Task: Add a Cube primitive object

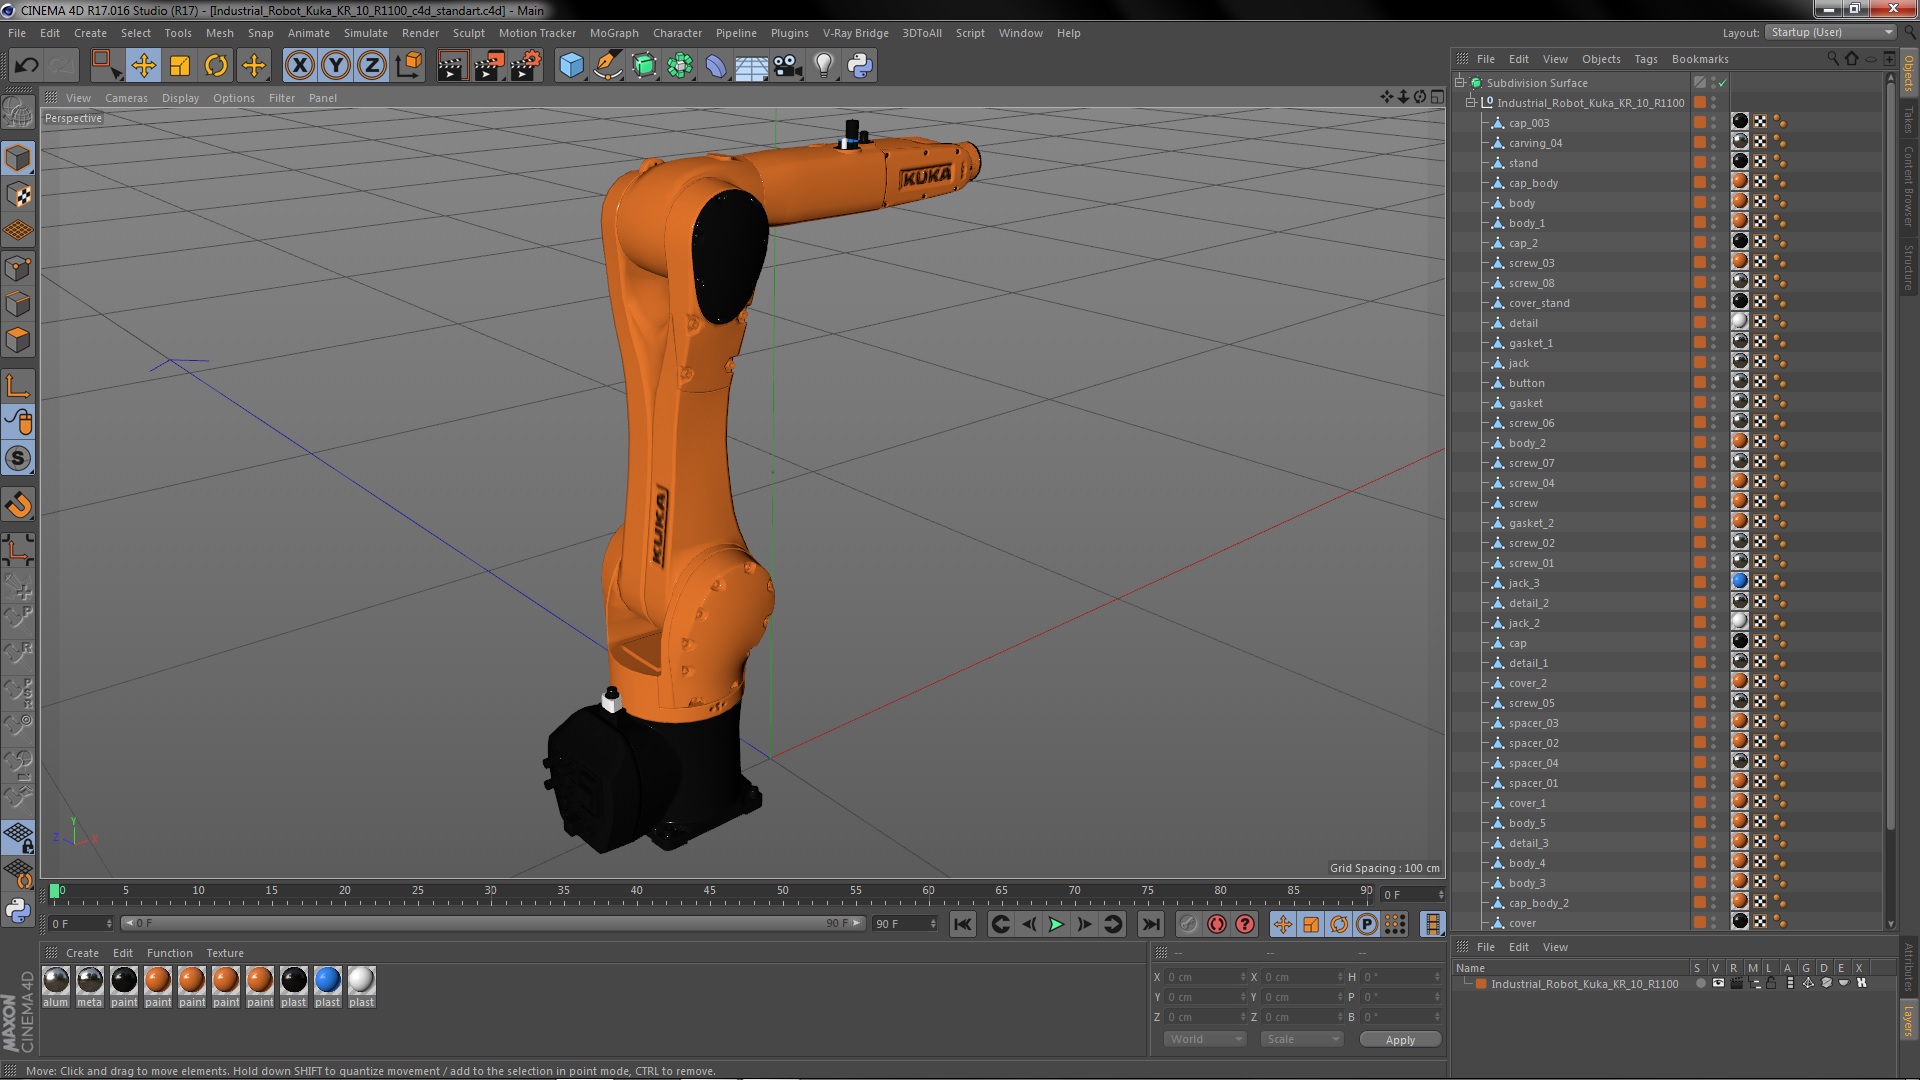Action: pos(571,66)
